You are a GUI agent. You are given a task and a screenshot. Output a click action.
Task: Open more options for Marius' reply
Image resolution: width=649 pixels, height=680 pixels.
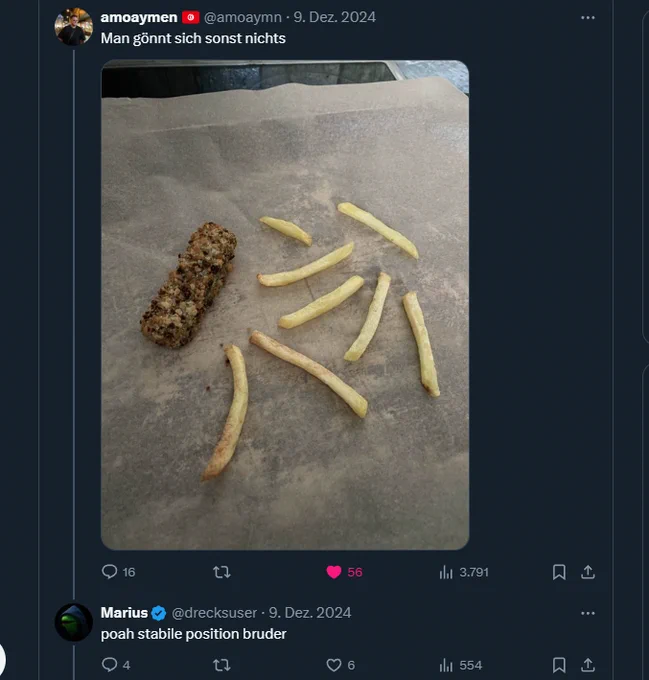pos(587,613)
